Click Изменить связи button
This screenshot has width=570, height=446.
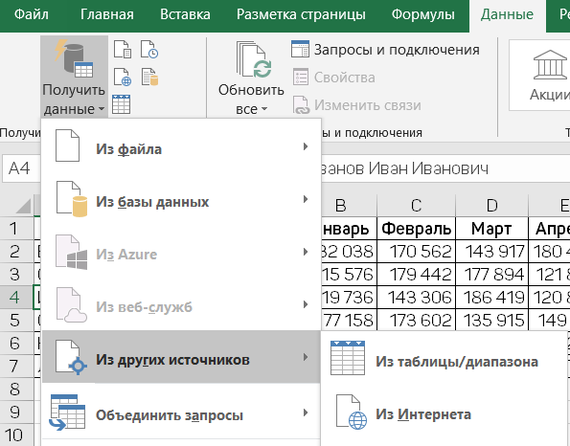357,105
